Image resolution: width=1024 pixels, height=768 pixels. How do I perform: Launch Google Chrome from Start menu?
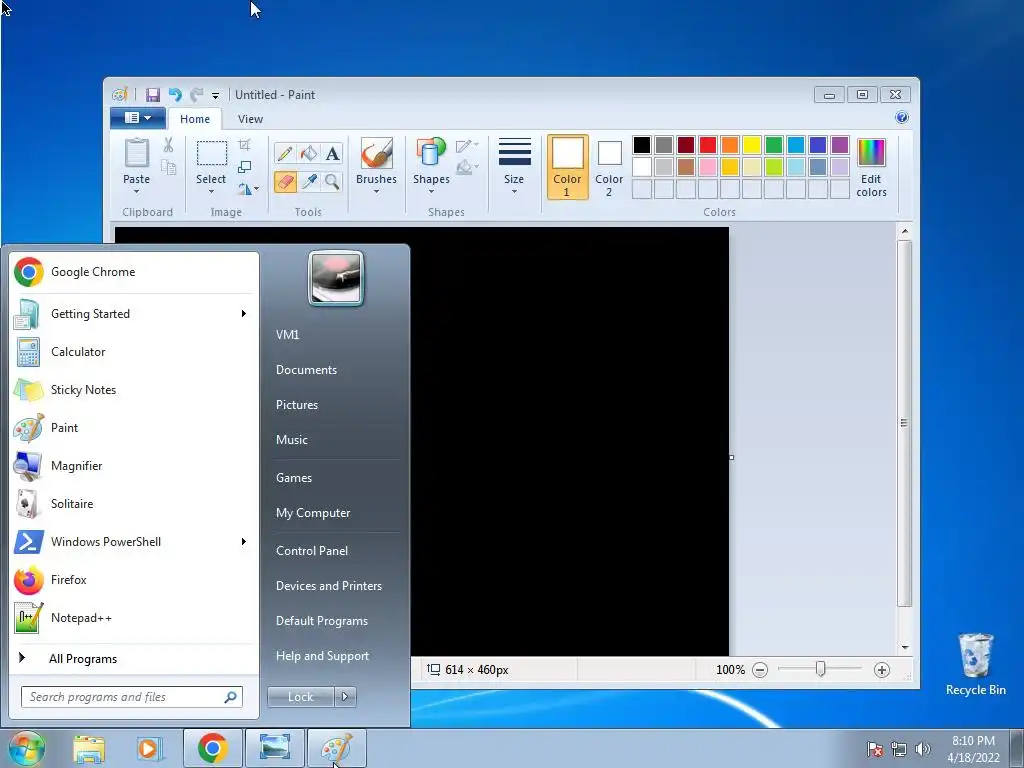click(134, 272)
